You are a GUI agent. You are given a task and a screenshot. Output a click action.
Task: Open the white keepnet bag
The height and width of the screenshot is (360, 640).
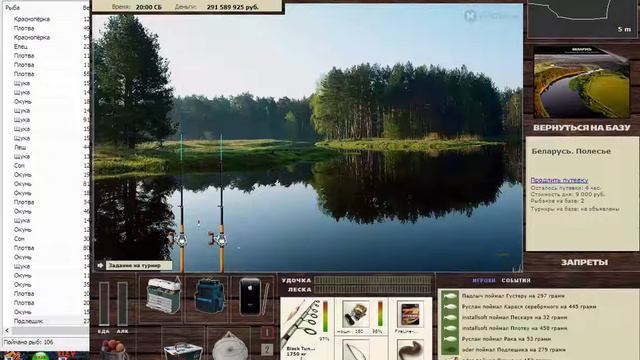pyautogui.click(x=230, y=347)
